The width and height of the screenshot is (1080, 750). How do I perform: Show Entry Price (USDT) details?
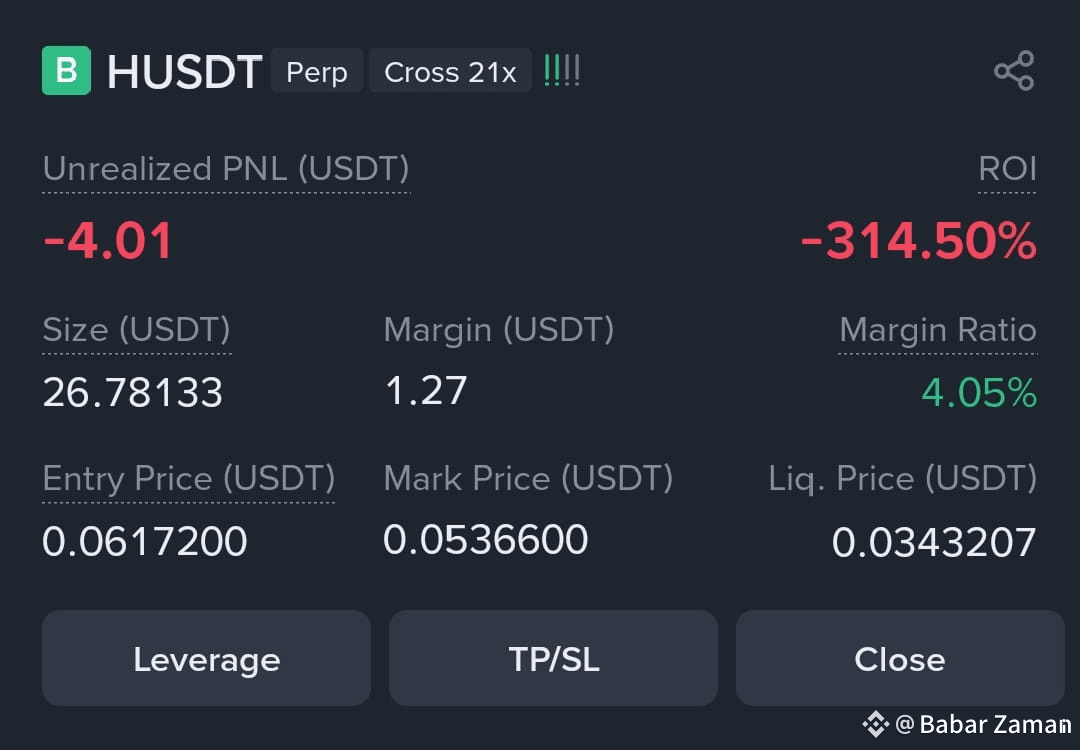pos(189,479)
